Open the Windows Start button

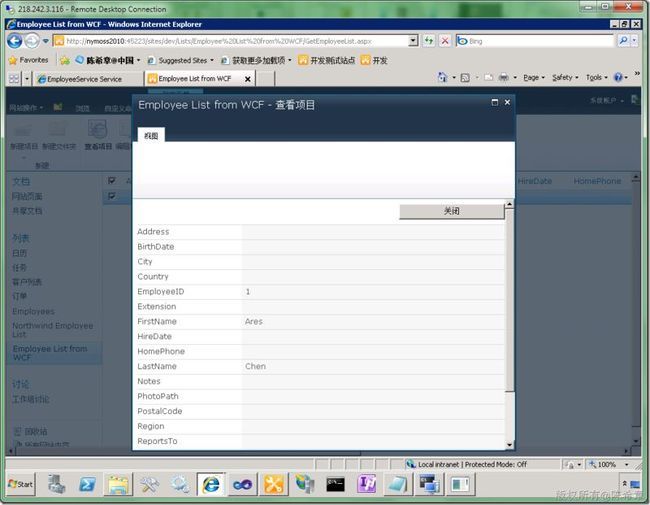click(x=20, y=484)
